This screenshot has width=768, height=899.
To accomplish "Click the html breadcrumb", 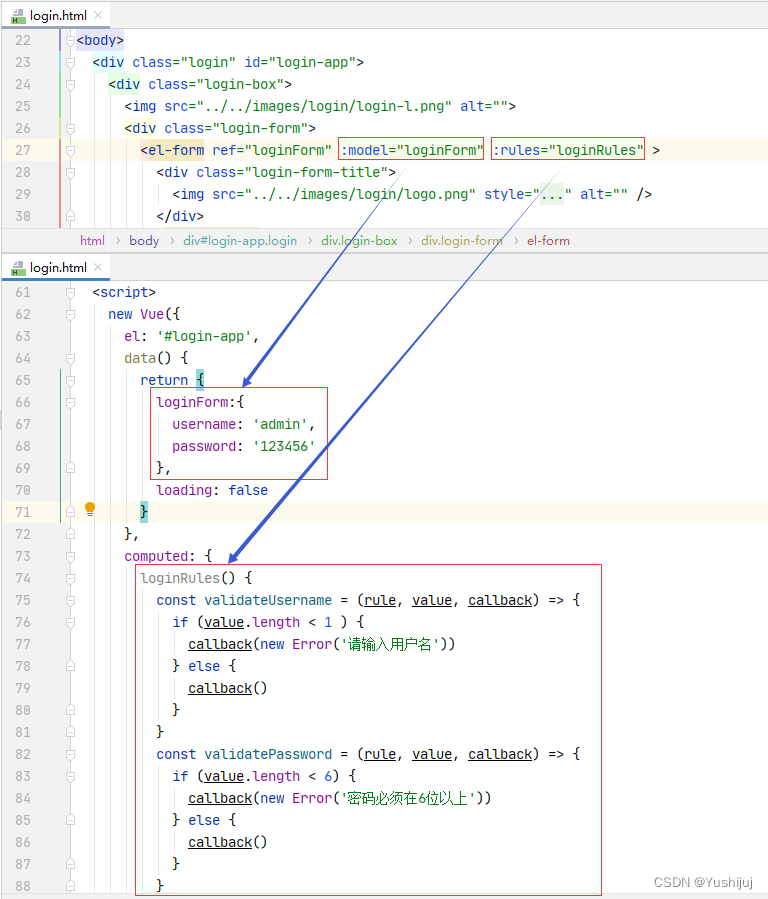I will click(92, 241).
